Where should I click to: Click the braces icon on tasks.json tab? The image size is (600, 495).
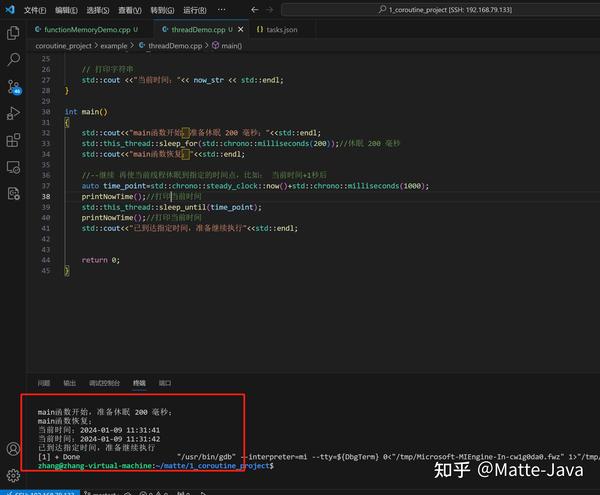coord(260,29)
